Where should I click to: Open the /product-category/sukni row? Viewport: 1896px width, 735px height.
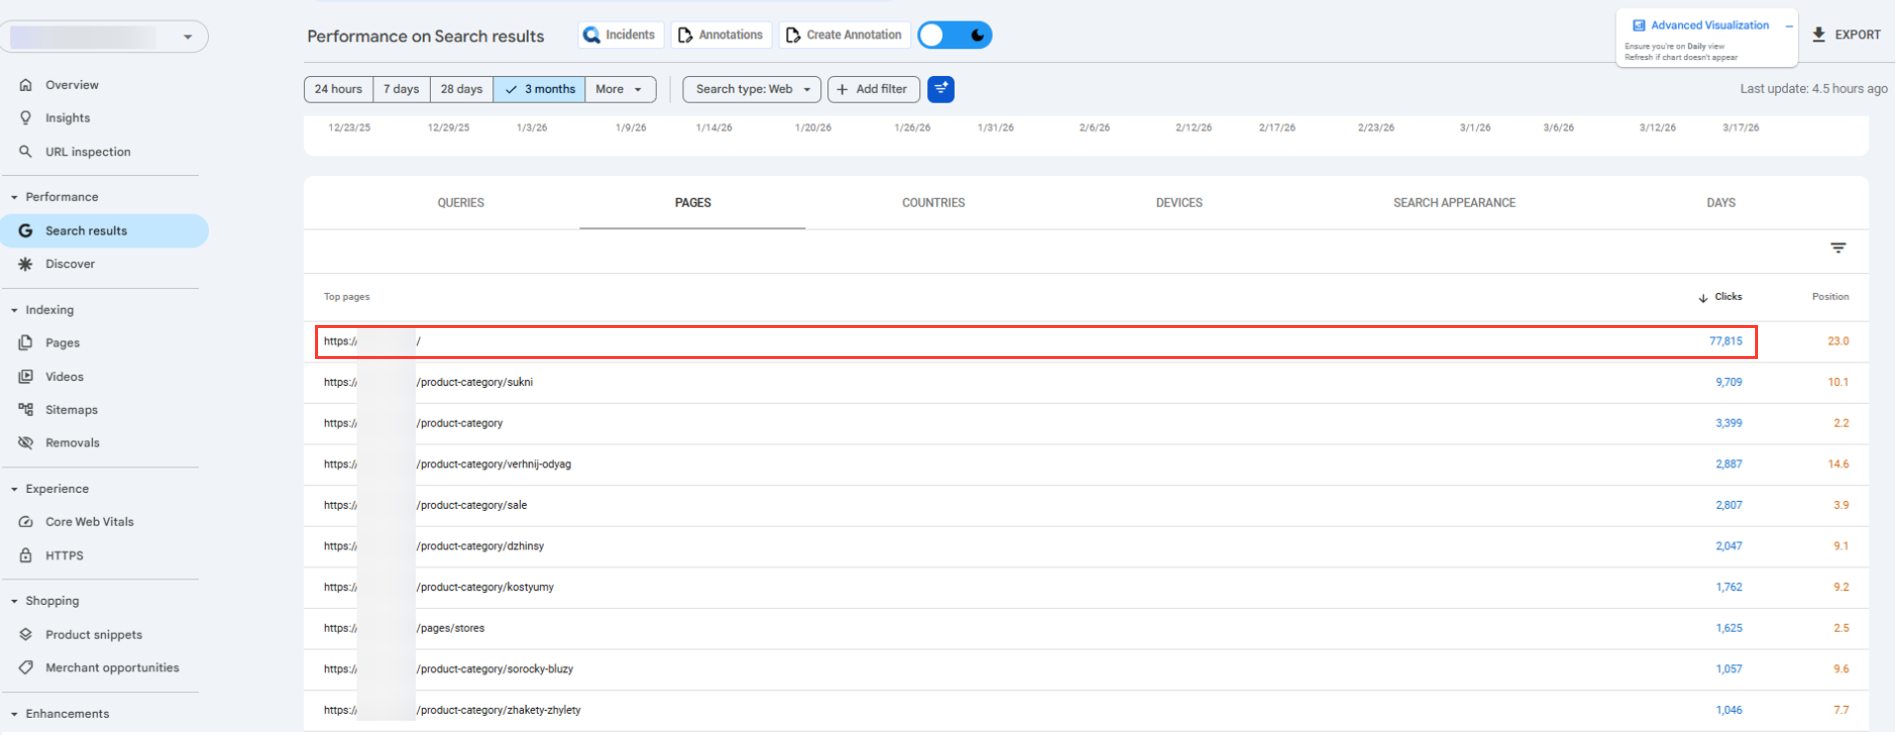[1086, 382]
